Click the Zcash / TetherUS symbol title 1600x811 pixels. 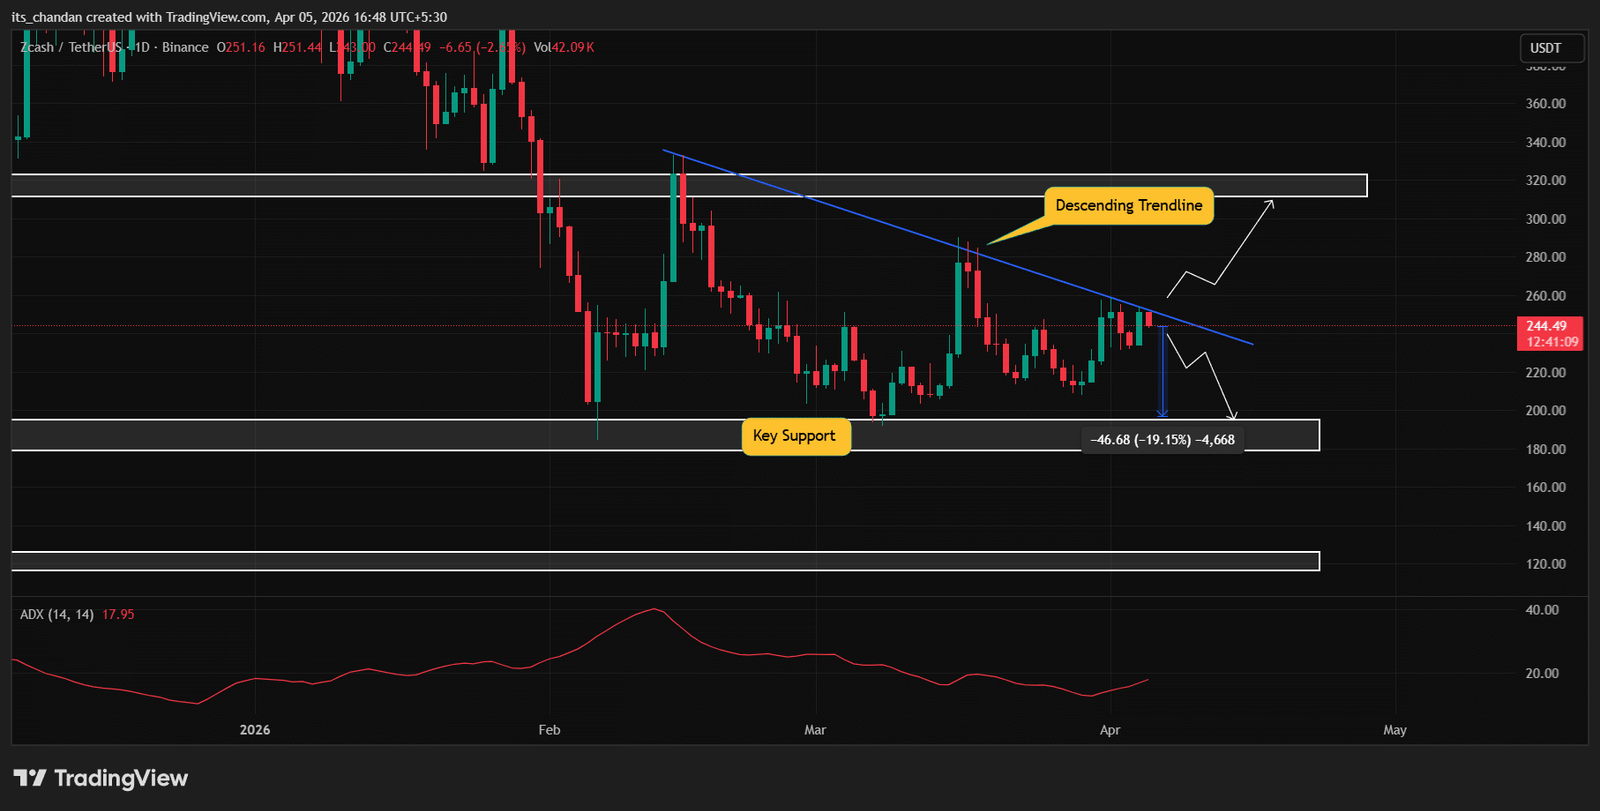[72, 47]
